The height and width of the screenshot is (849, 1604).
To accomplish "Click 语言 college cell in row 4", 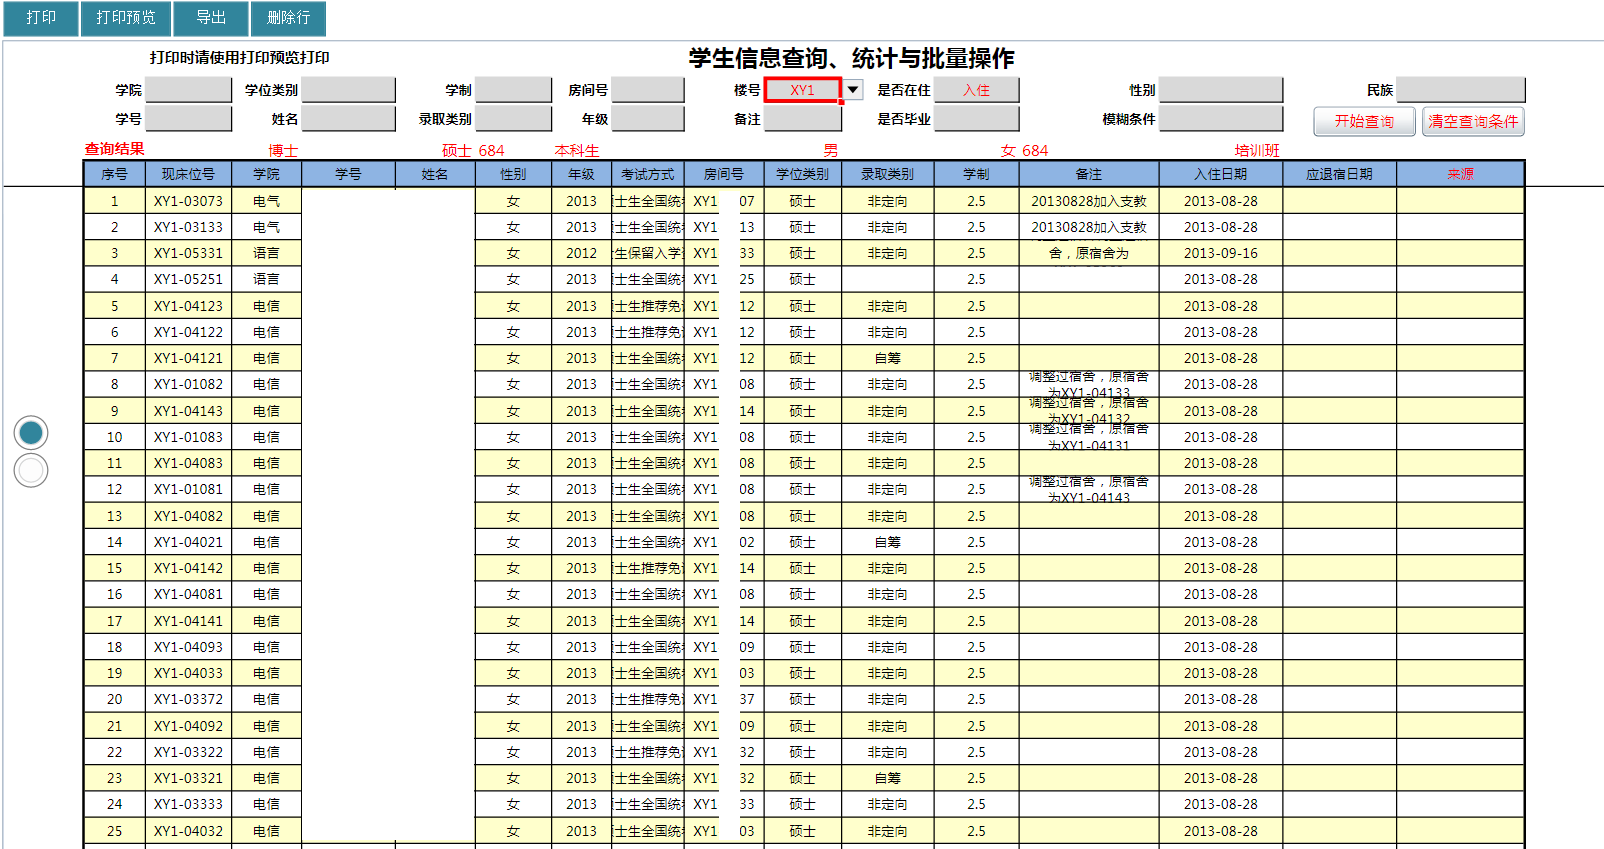I will point(266,279).
